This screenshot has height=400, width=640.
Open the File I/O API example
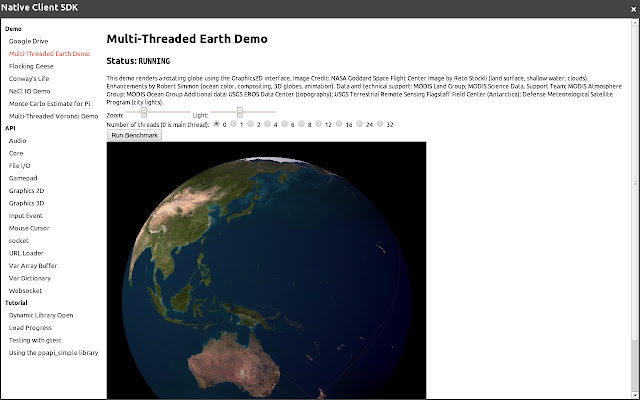point(19,166)
